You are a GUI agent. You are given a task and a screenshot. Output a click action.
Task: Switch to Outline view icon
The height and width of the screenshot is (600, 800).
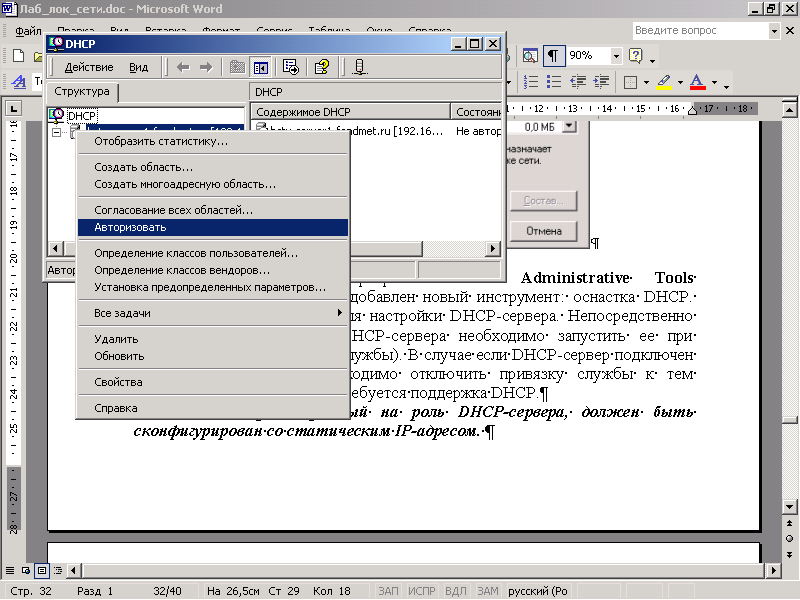coord(58,570)
